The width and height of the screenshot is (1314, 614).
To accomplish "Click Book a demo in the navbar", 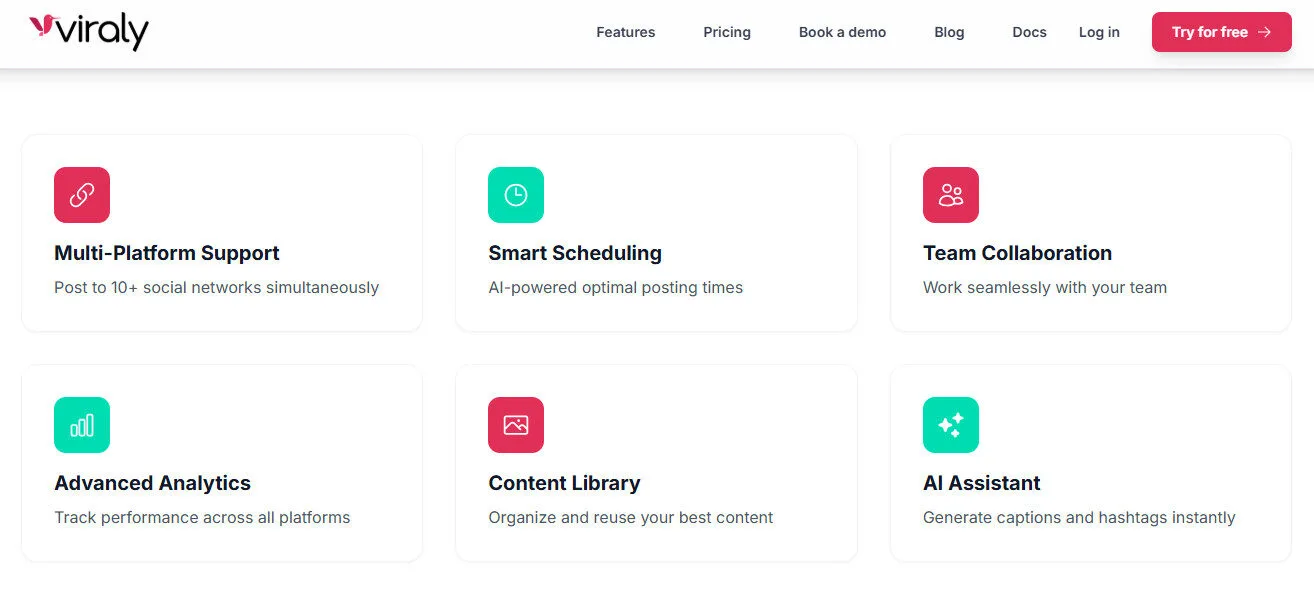I will 841,32.
